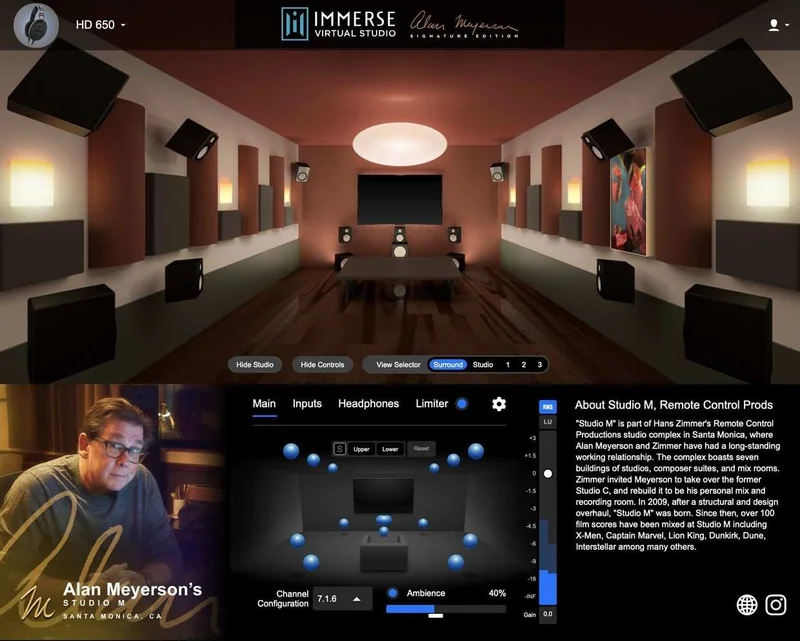Click the middle right height speaker sphere
The image size is (800, 641).
(453, 460)
